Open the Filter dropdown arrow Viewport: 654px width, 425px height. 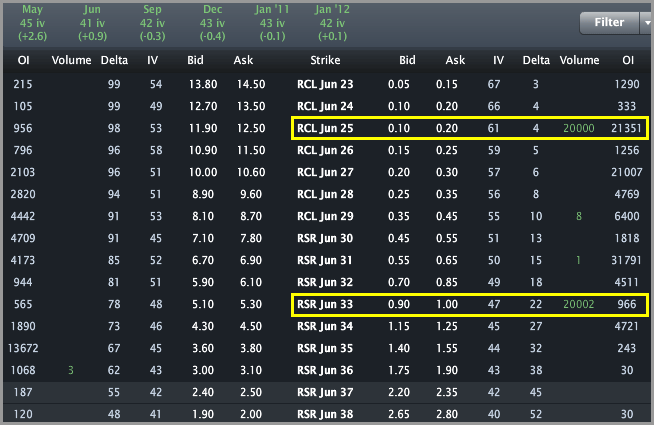[646, 23]
